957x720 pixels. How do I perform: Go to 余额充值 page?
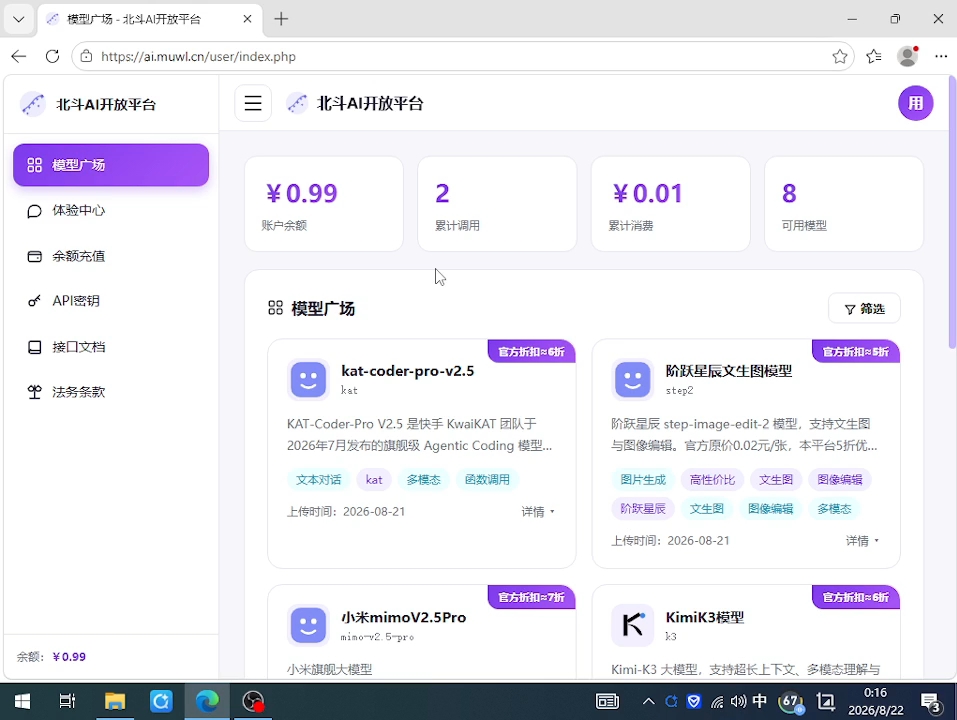pos(111,256)
